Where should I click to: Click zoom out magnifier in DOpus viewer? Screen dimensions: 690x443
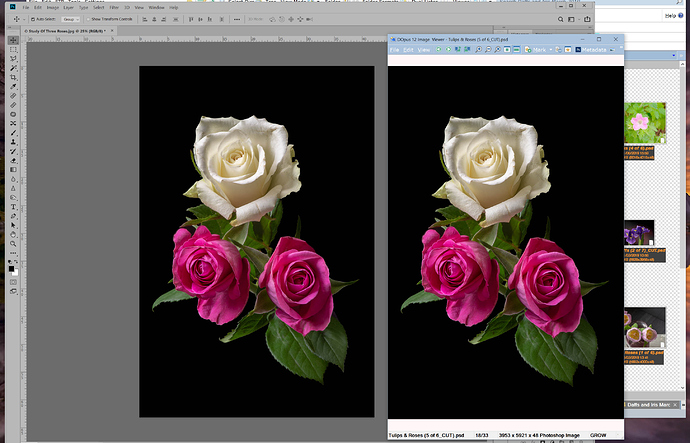tap(488, 50)
